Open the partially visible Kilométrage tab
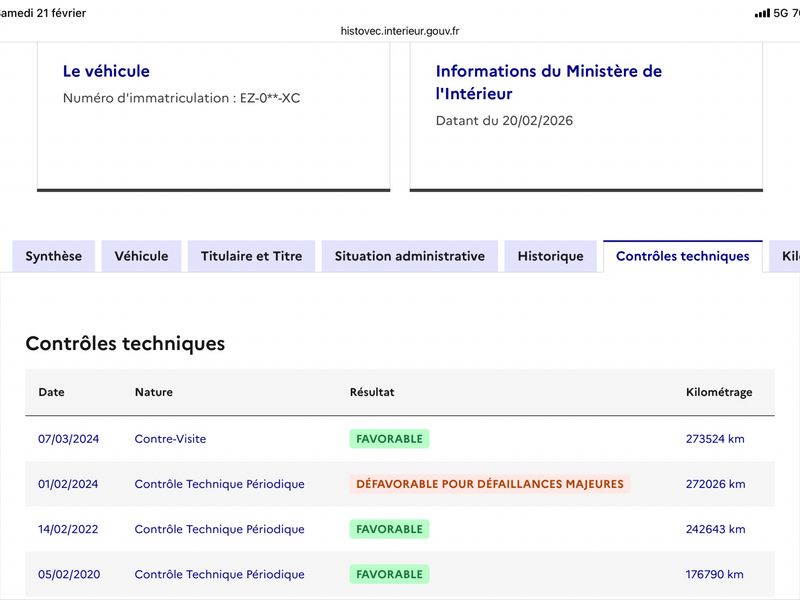Viewport: 800px width, 600px height. click(785, 256)
